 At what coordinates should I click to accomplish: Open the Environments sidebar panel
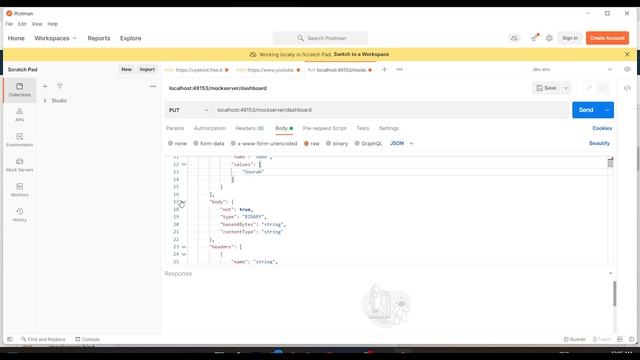[x=20, y=140]
